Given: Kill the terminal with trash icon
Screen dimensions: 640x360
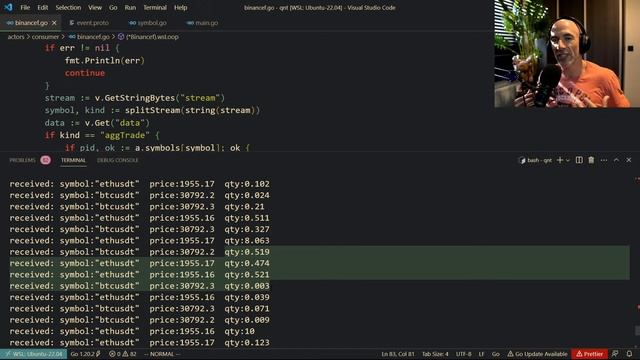Looking at the screenshot, I should coord(591,160).
